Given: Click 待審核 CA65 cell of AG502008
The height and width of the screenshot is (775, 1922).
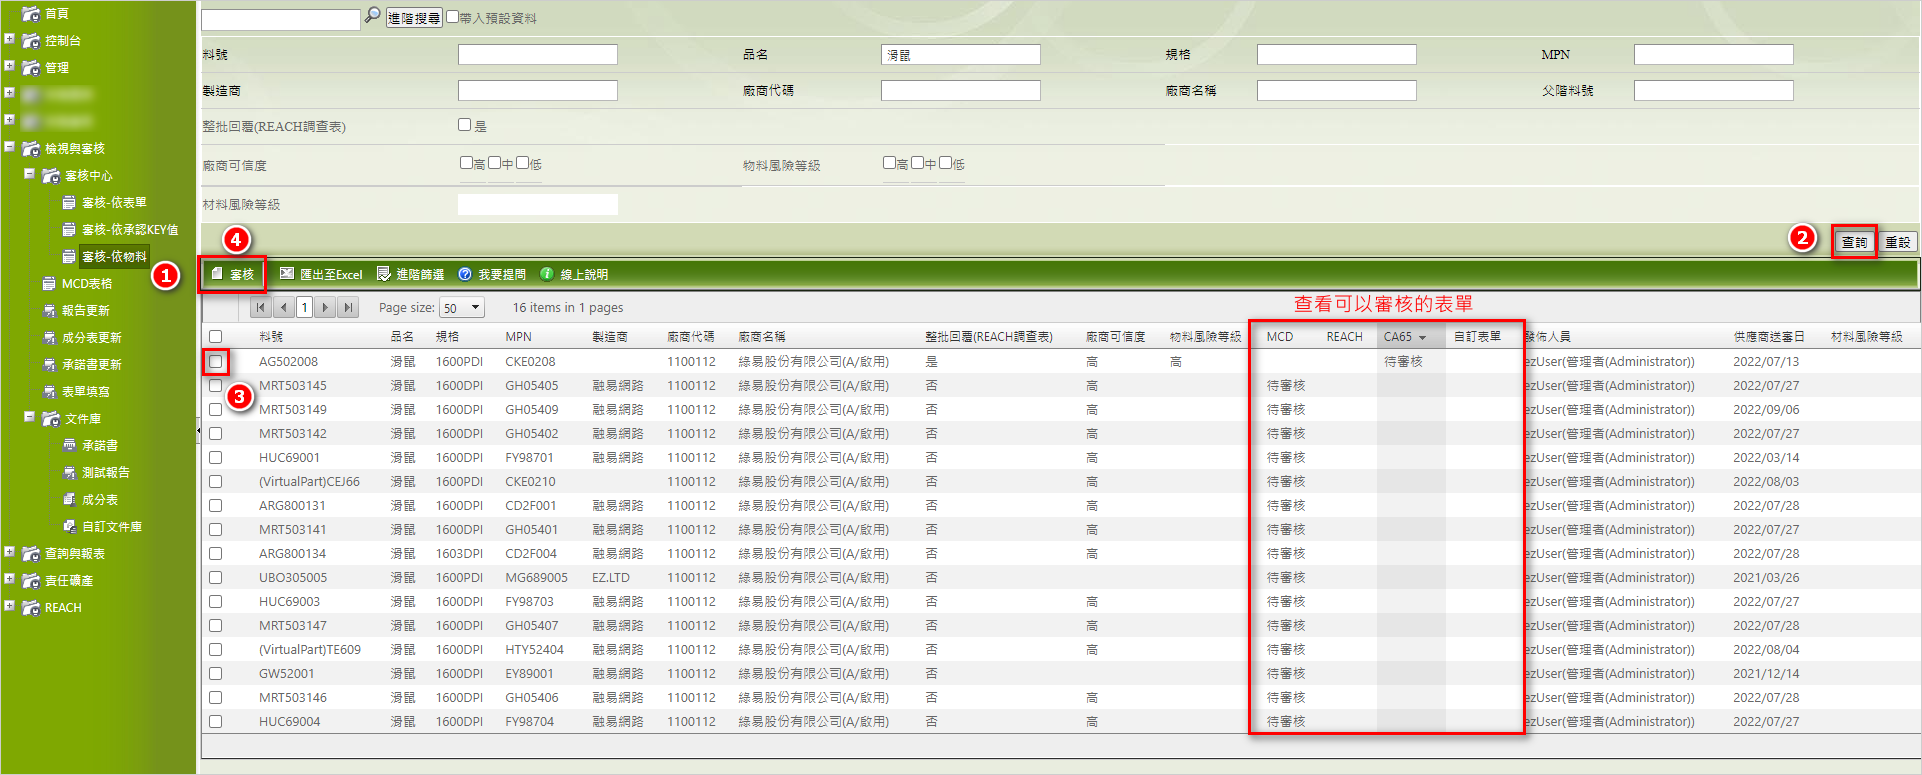Looking at the screenshot, I should pyautogui.click(x=1403, y=361).
